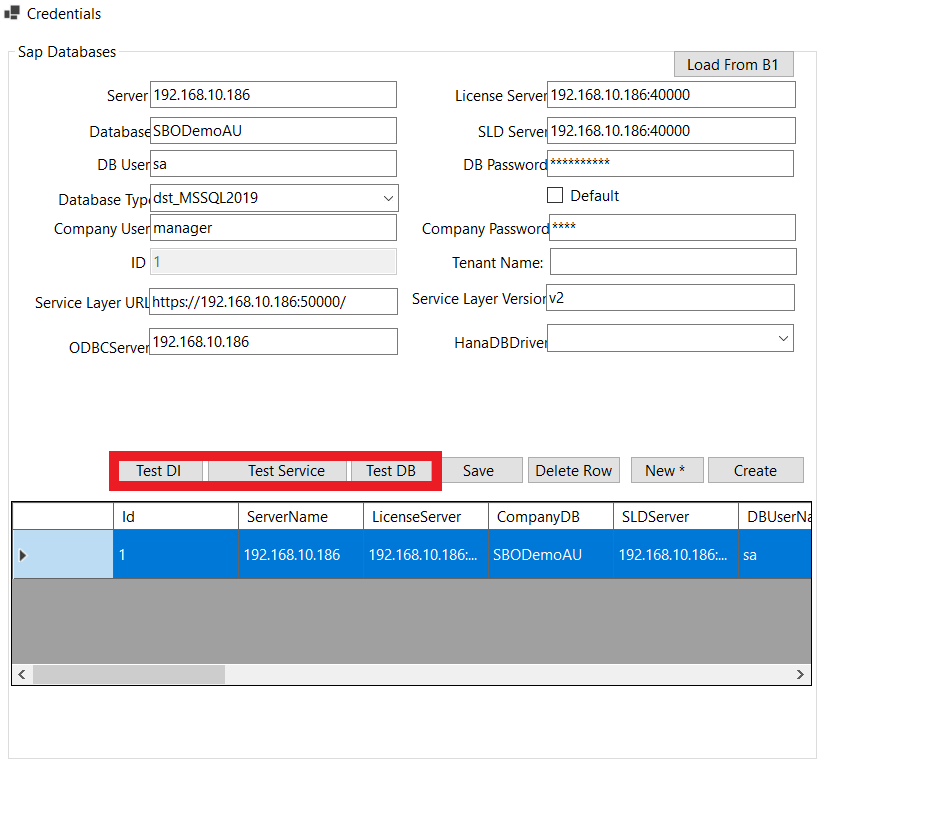This screenshot has width=930, height=816.
Task: Focus the ODBCServer field
Action: click(273, 342)
